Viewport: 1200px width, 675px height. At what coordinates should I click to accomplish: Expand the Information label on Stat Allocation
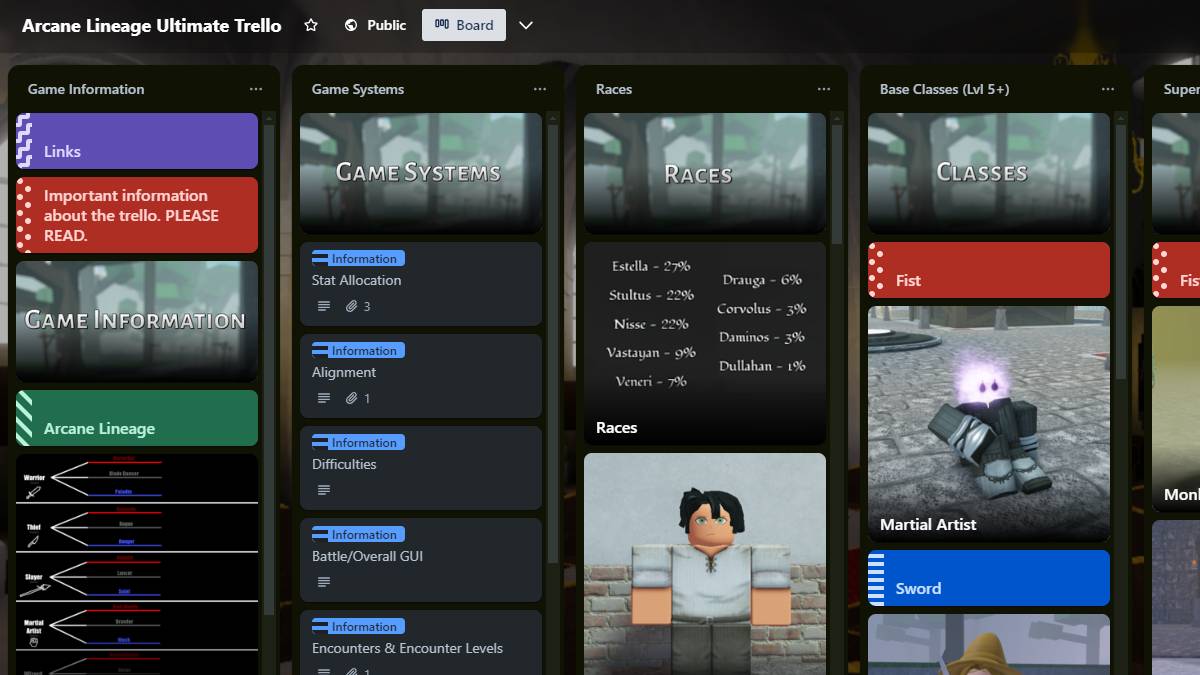(357, 257)
